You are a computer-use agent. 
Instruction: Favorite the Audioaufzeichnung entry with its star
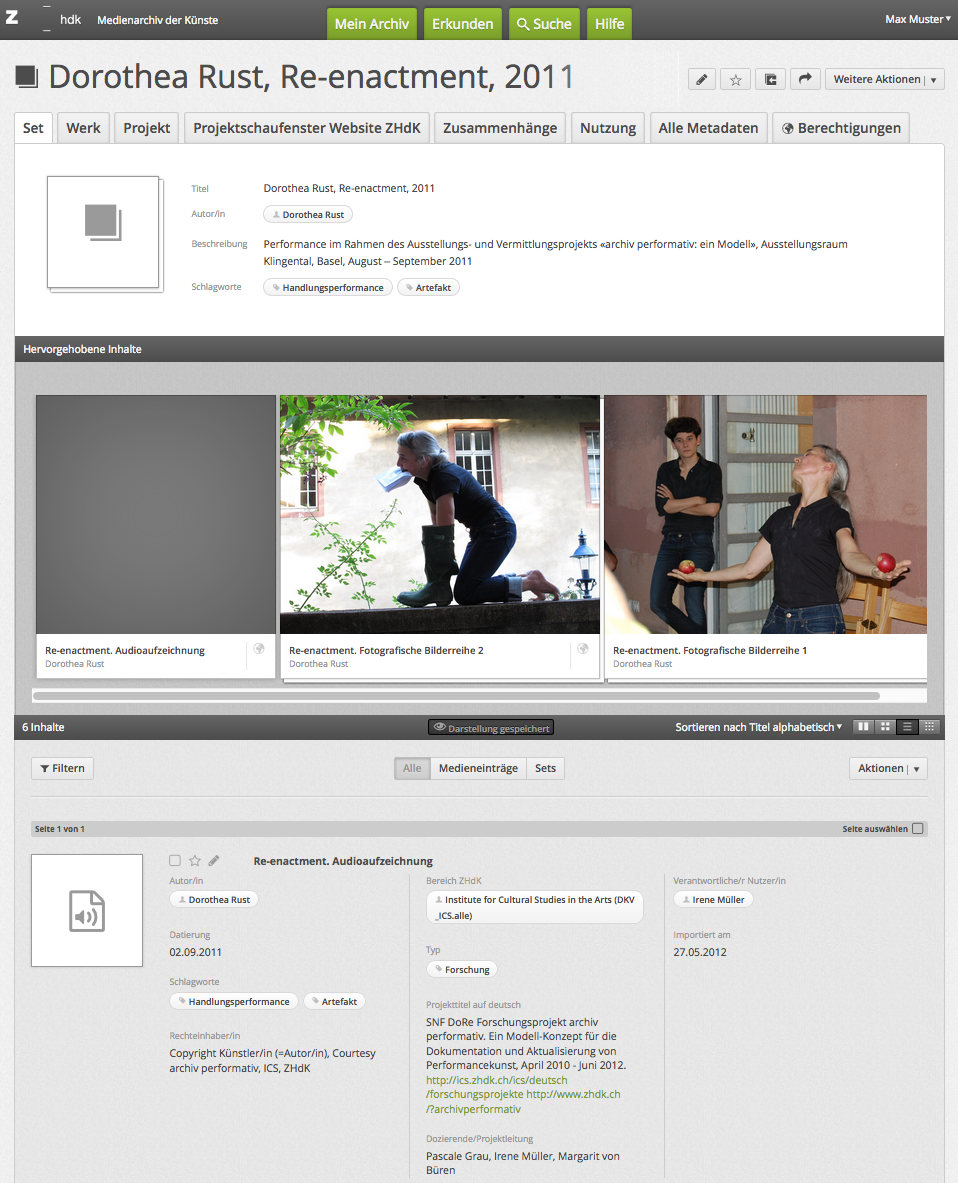pos(195,861)
